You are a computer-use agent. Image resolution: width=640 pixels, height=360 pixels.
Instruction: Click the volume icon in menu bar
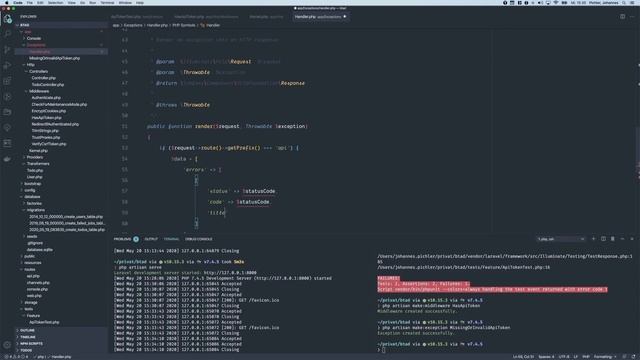tap(540, 2)
